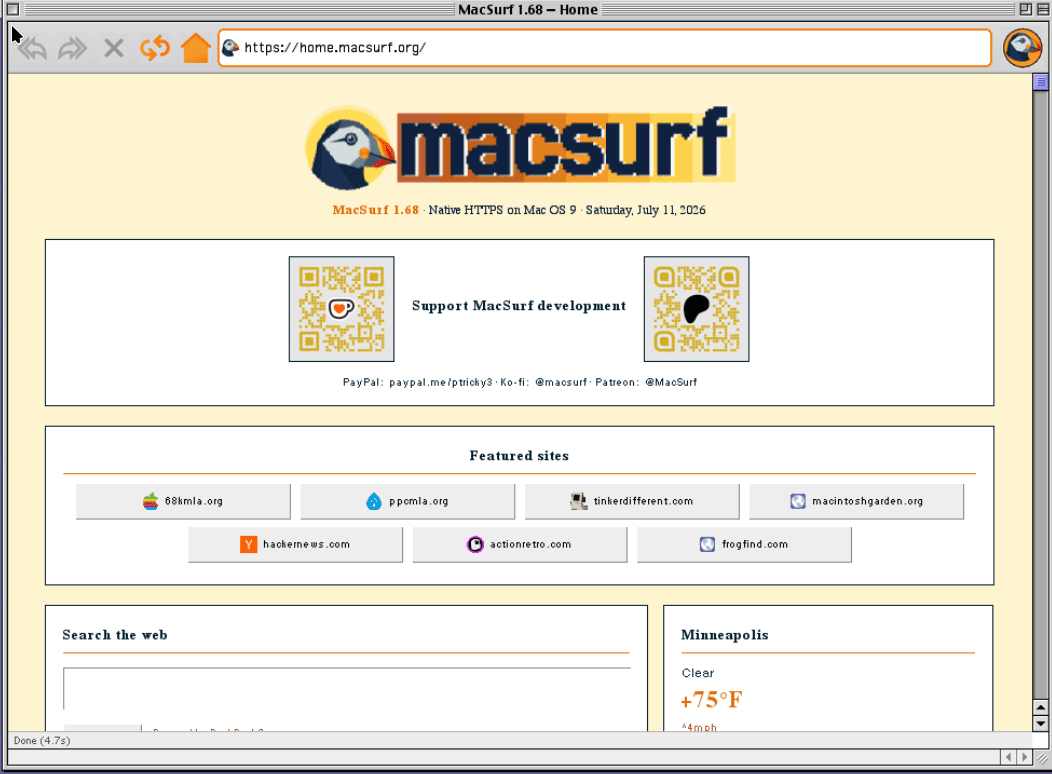Click the MacSurf 1.68 orange link
This screenshot has width=1052, height=774.
[376, 210]
